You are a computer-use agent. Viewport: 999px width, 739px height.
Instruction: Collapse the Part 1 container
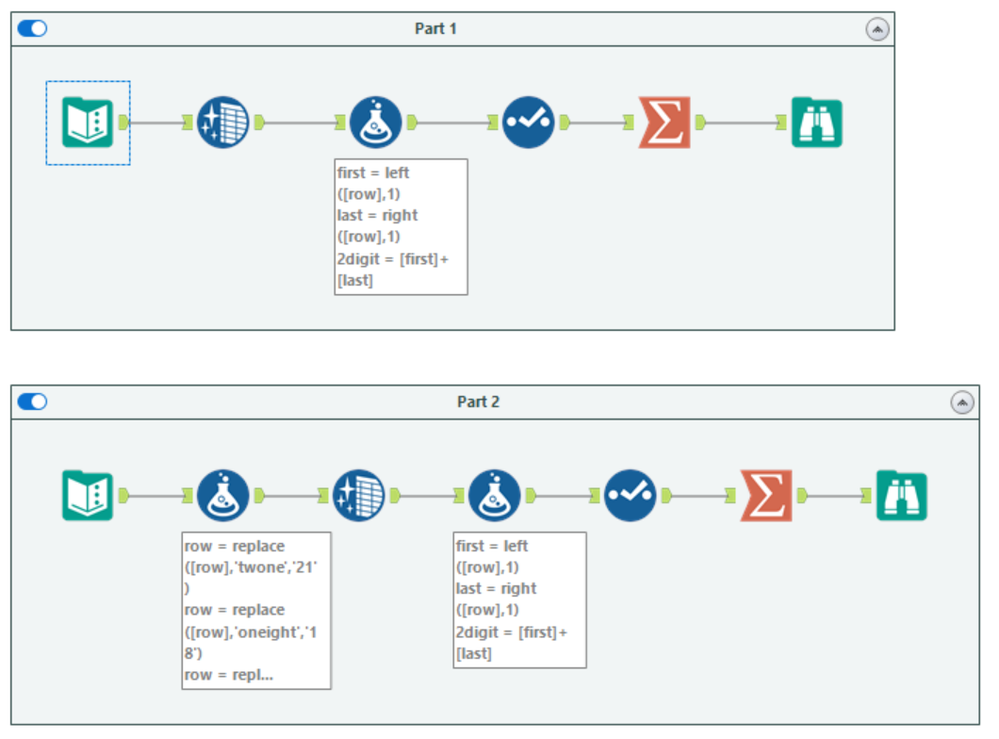(x=877, y=29)
